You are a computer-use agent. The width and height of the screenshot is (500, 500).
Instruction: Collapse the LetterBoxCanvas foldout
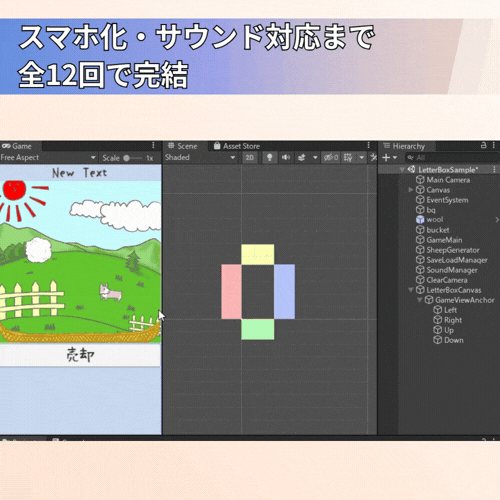coord(411,290)
